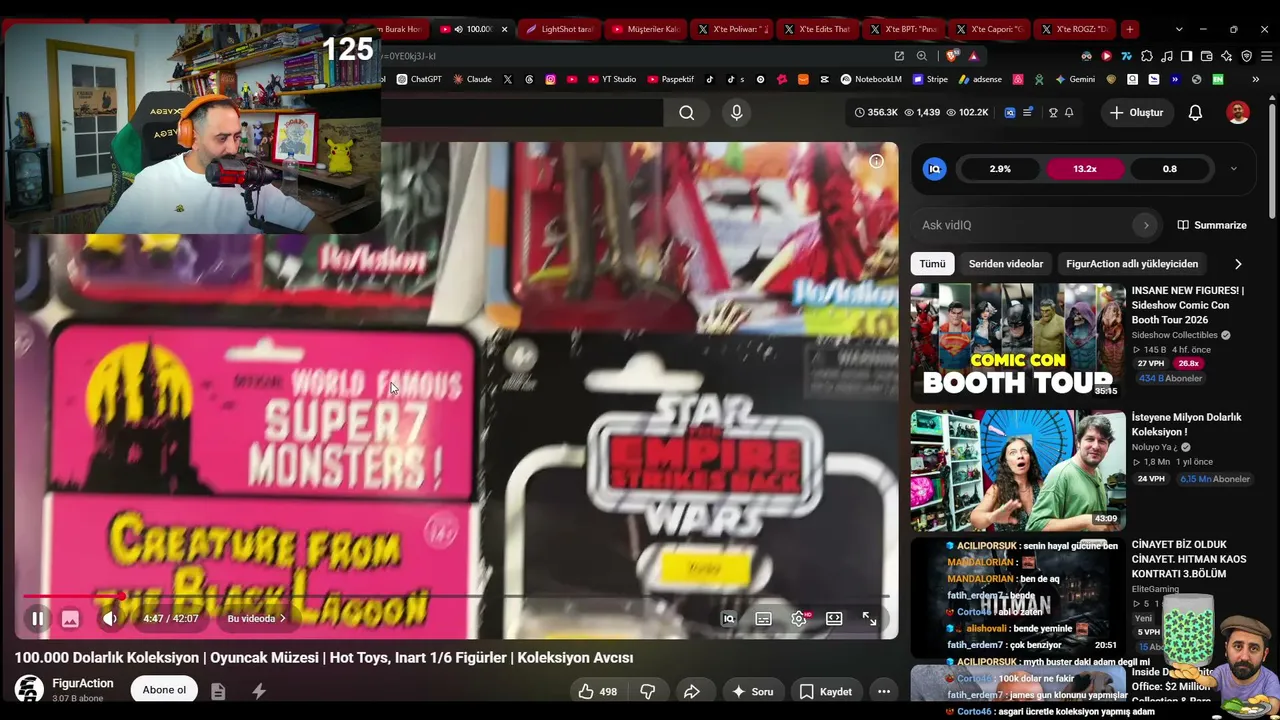1280x720 pixels.
Task: Submit the Ask vidIQ arrow button
Action: [x=1146, y=225]
